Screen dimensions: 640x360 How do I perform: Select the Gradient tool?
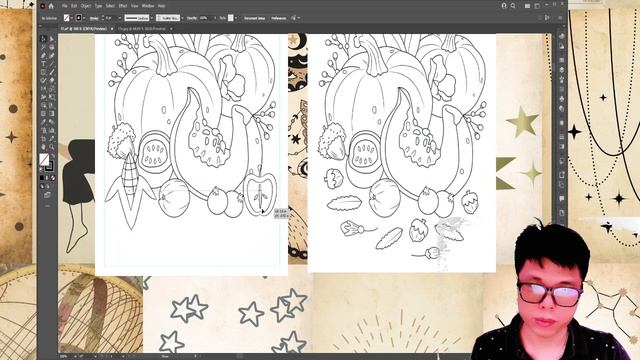51,112
